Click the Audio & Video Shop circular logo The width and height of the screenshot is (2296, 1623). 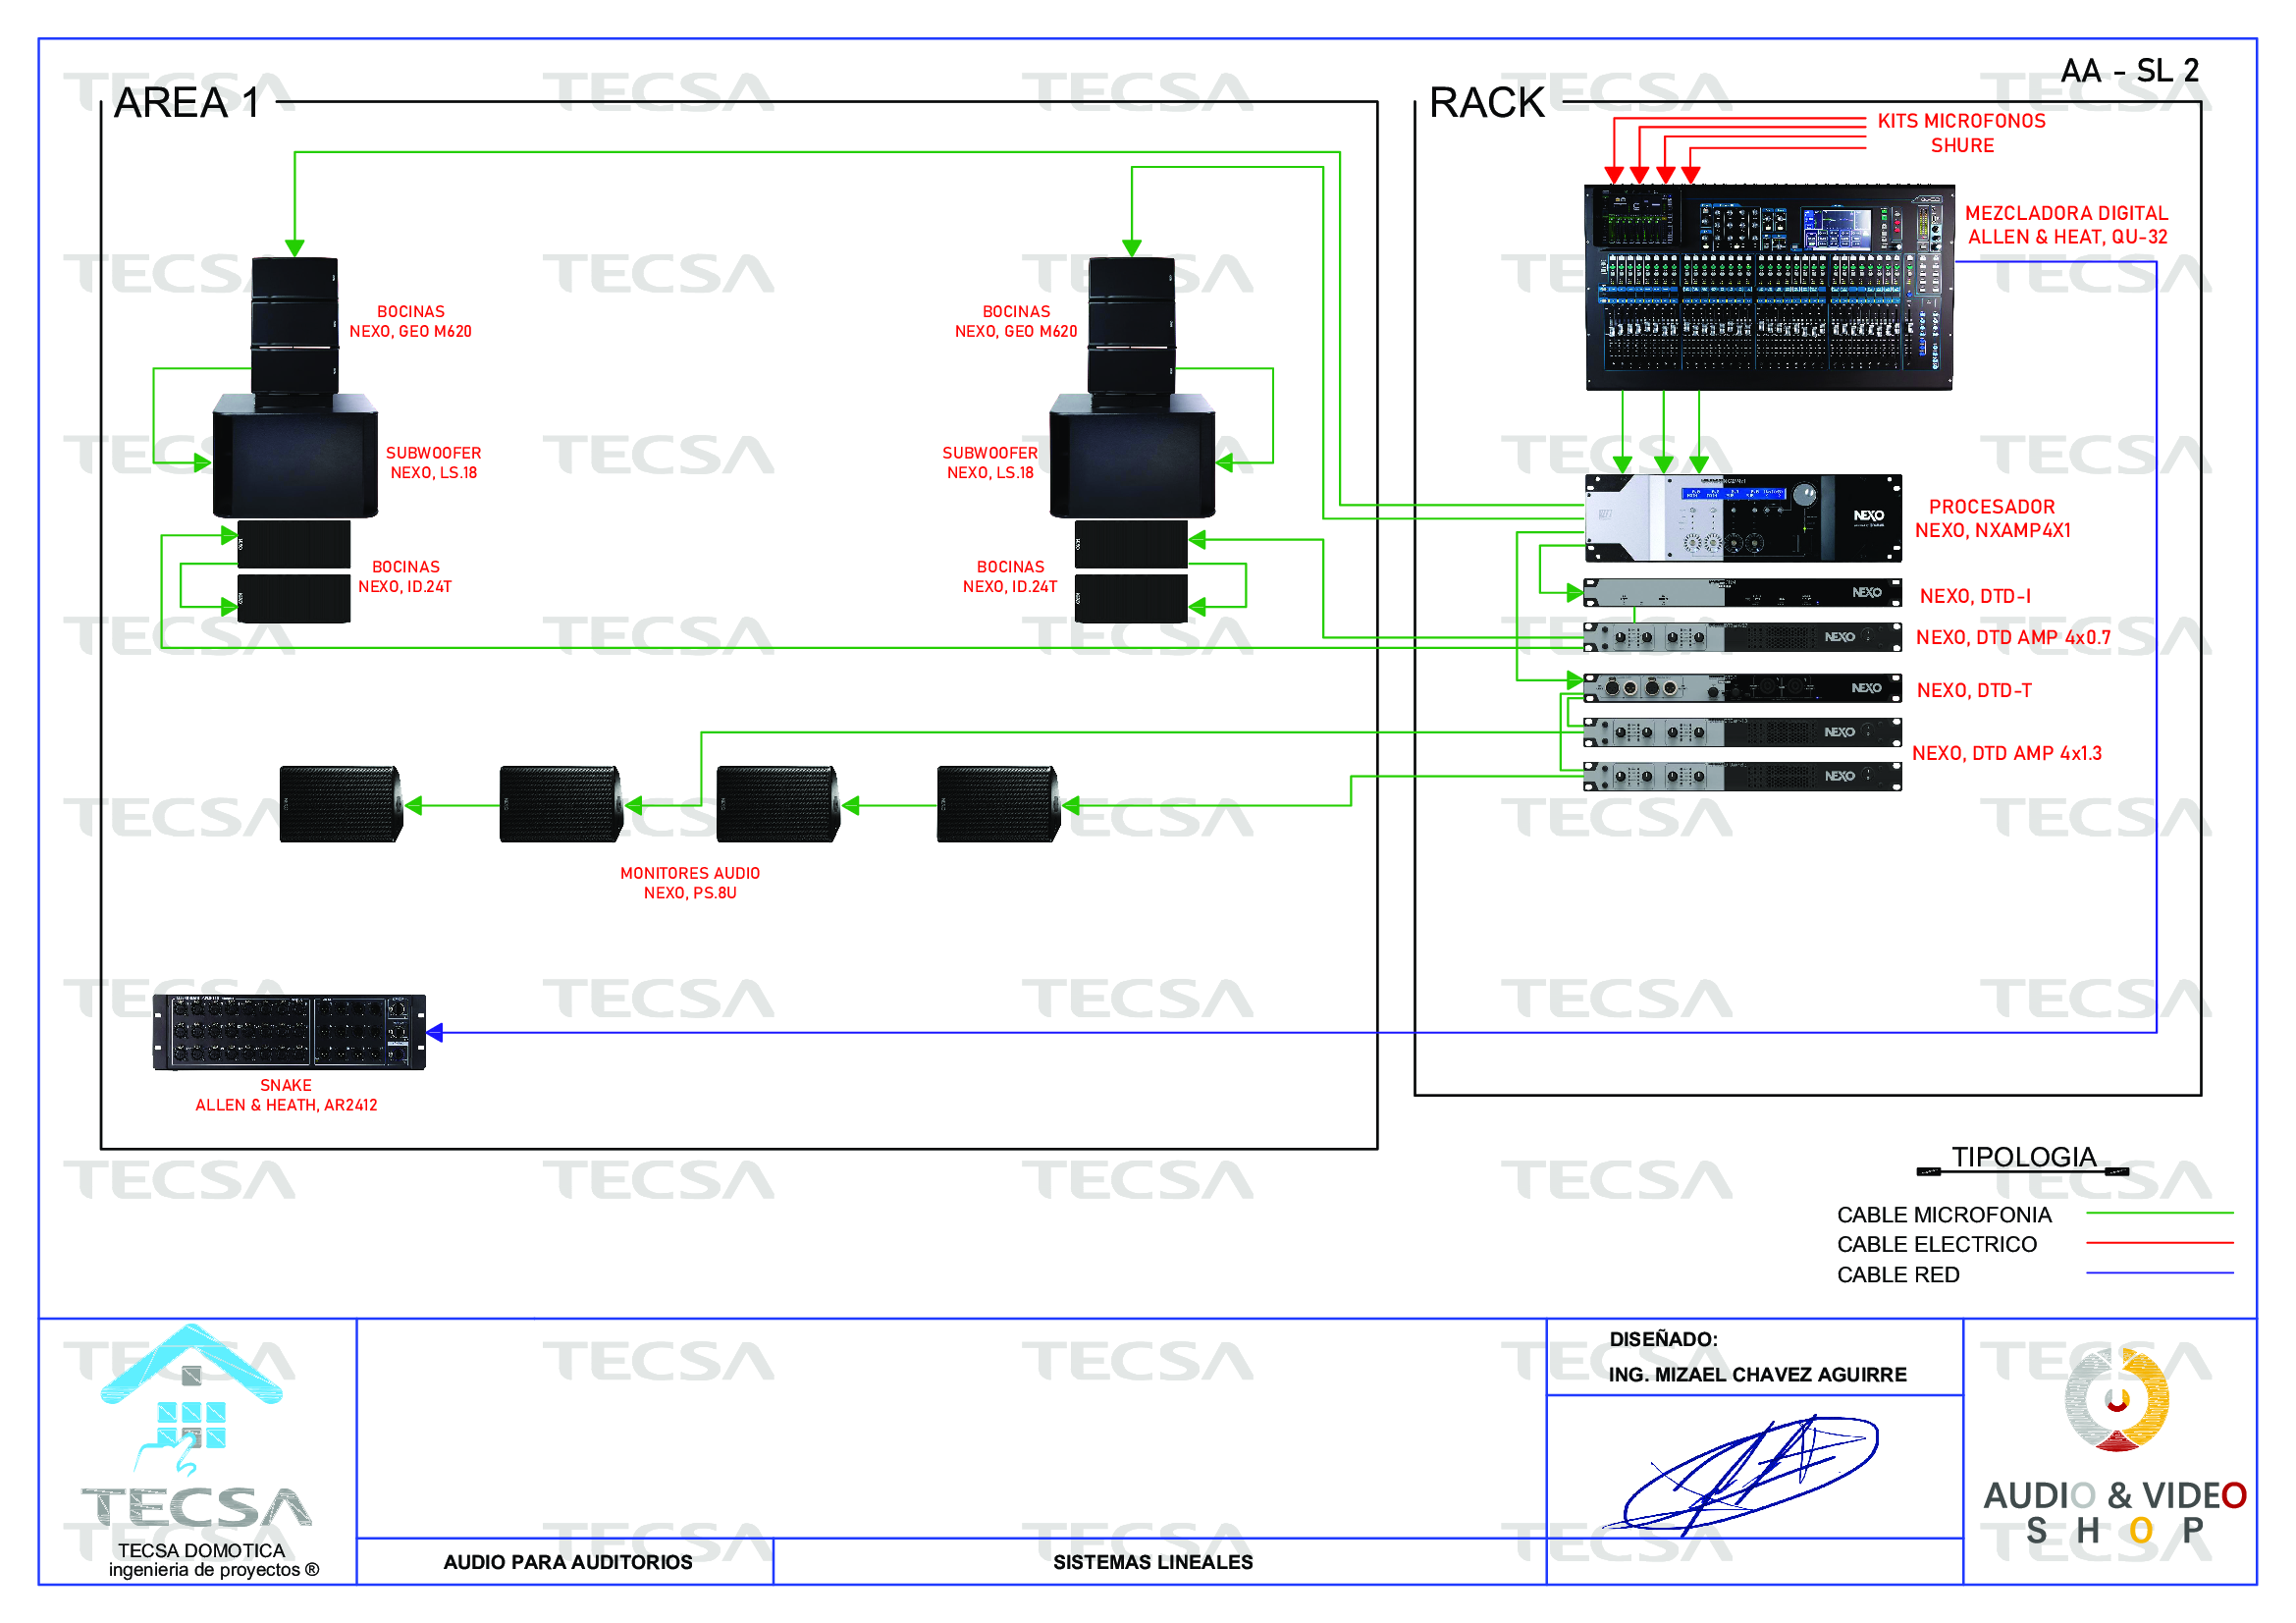(2117, 1399)
